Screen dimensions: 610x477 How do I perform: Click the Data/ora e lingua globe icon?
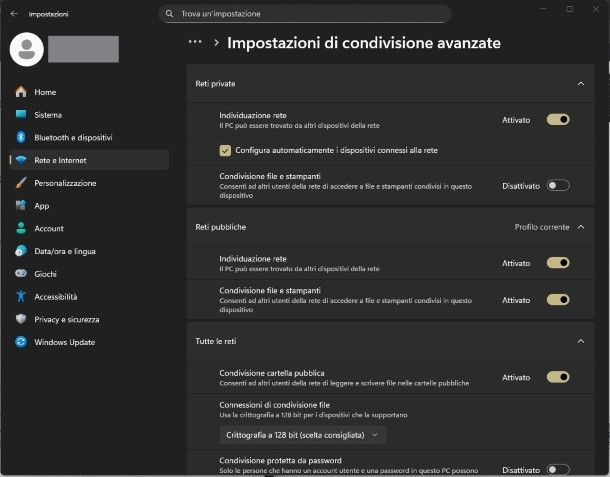coord(21,251)
